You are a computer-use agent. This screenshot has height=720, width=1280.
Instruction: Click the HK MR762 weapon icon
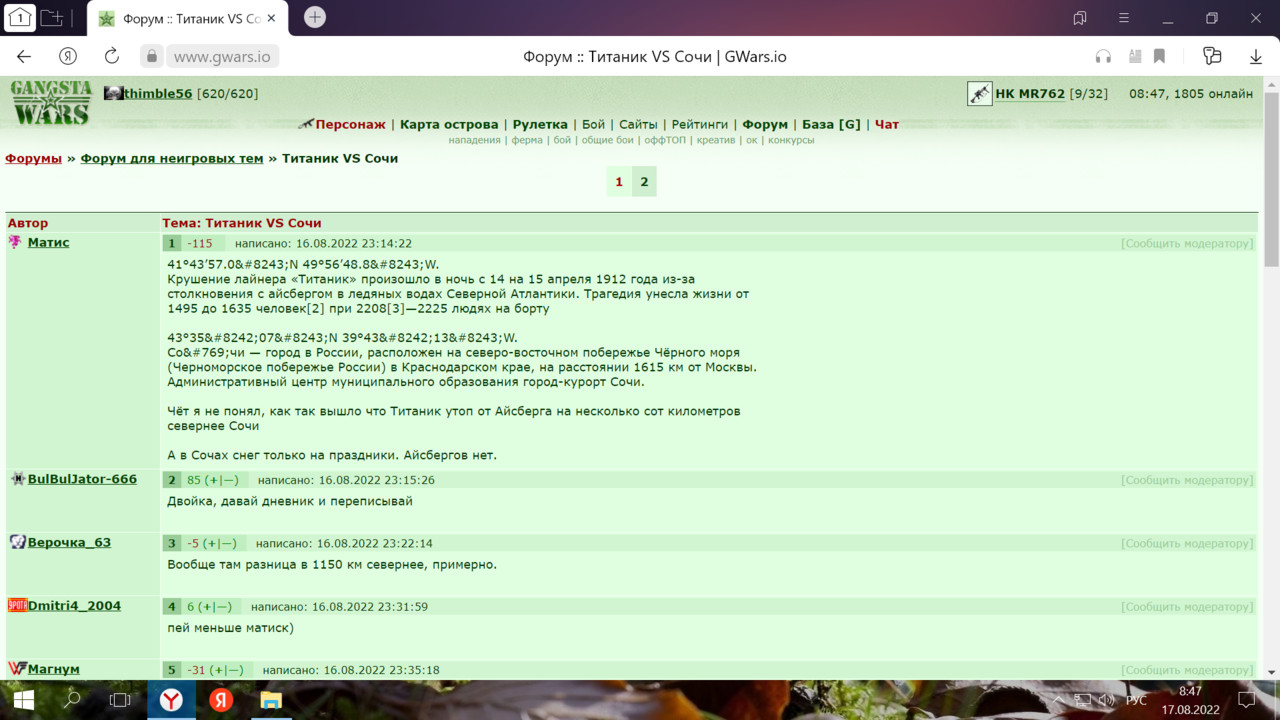[979, 94]
